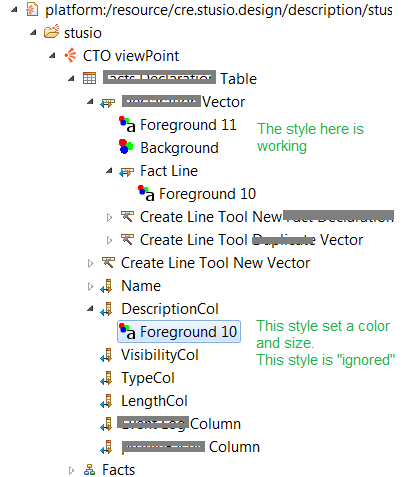Screen dimensions: 402x477
Task: Click the CTO viewPoint star icon
Action: pos(70,55)
